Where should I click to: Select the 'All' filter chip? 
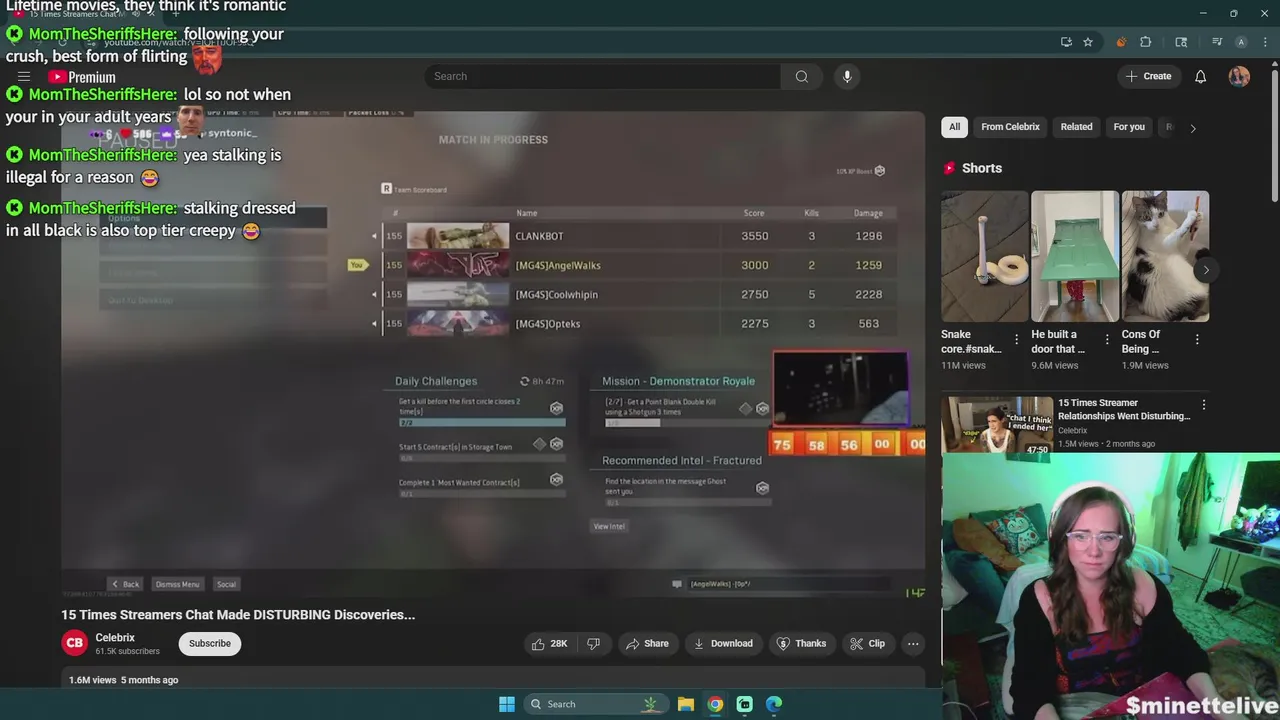954,127
